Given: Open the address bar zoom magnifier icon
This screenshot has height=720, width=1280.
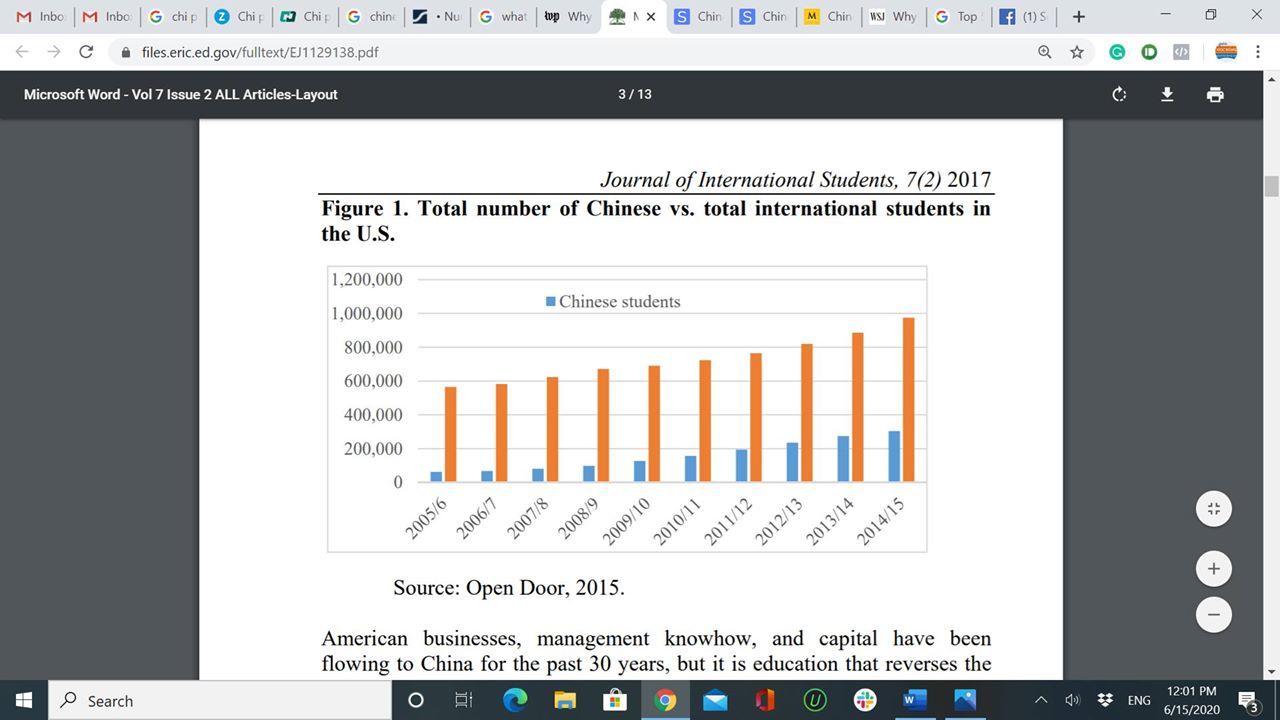Looking at the screenshot, I should click(1045, 52).
